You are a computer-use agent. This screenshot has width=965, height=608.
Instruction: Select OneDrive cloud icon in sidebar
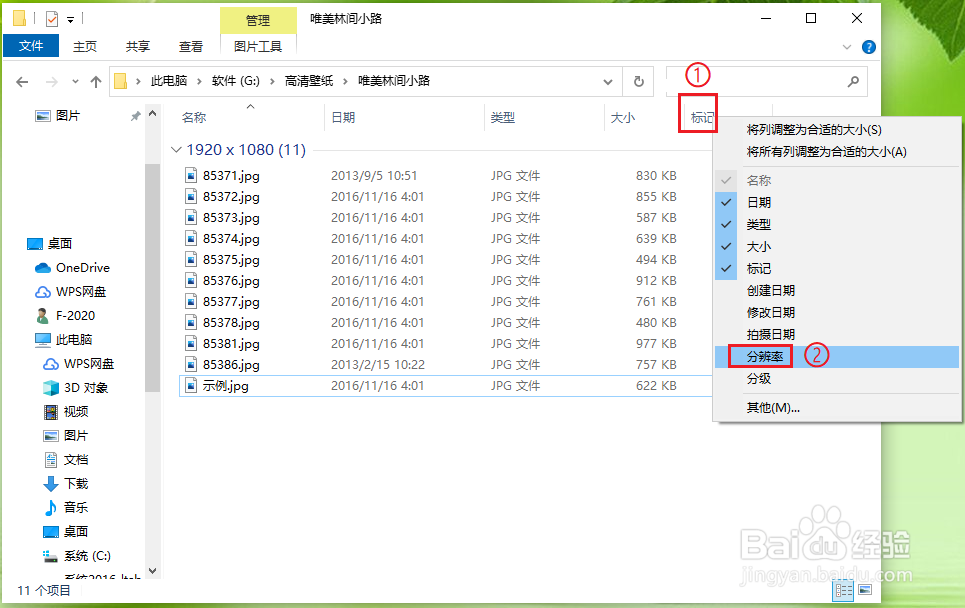coord(42,268)
